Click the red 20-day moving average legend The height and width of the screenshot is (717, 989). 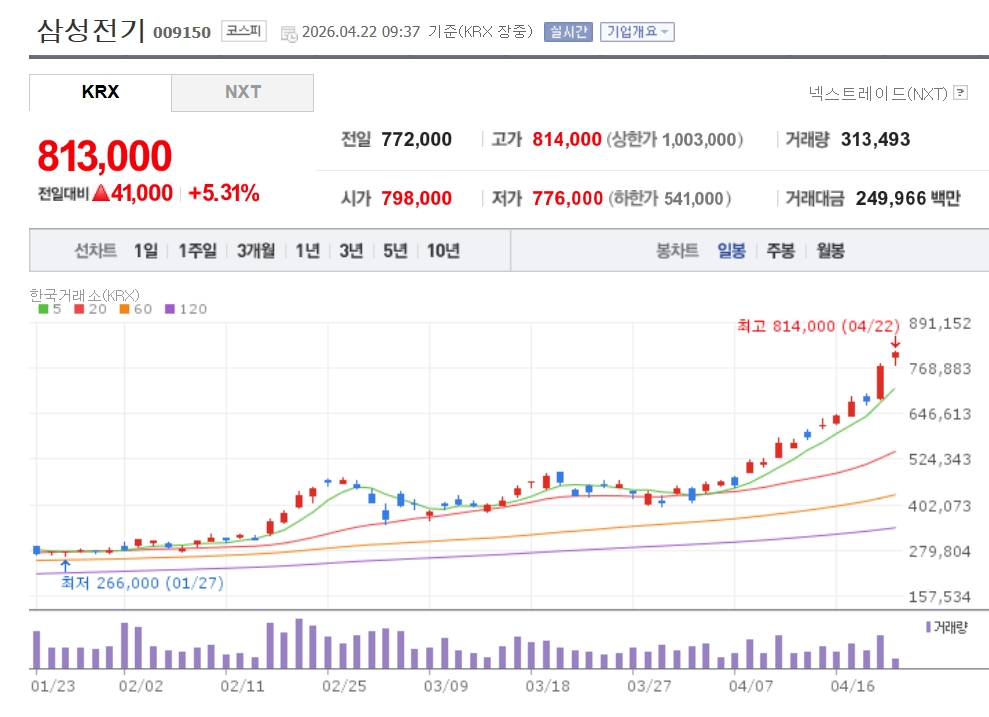[x=90, y=309]
